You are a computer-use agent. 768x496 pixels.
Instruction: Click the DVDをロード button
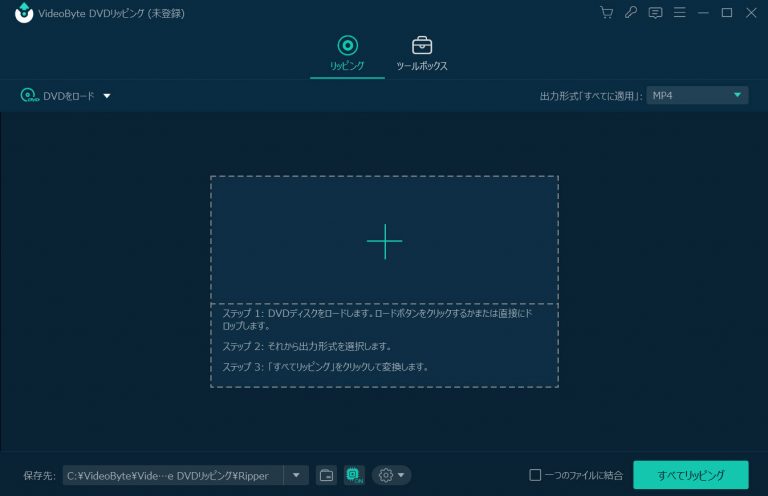point(57,95)
